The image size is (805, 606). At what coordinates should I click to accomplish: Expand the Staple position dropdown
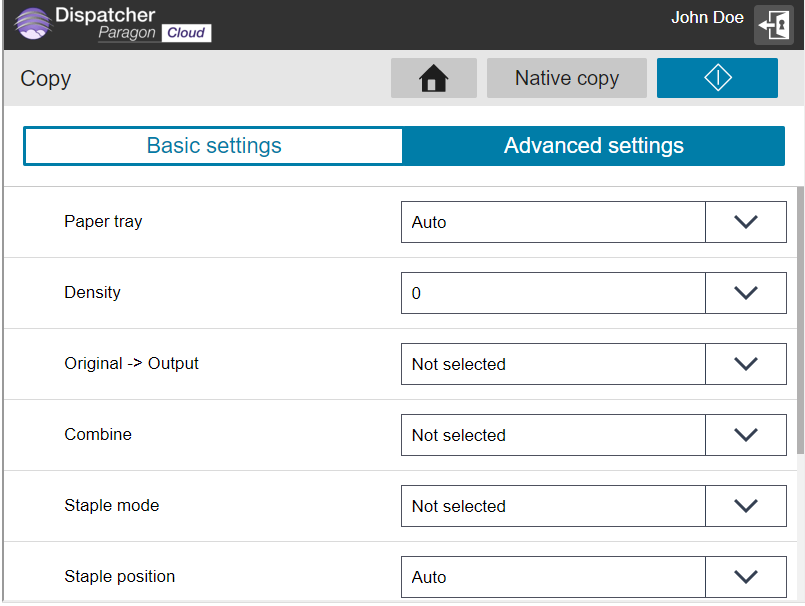point(746,576)
